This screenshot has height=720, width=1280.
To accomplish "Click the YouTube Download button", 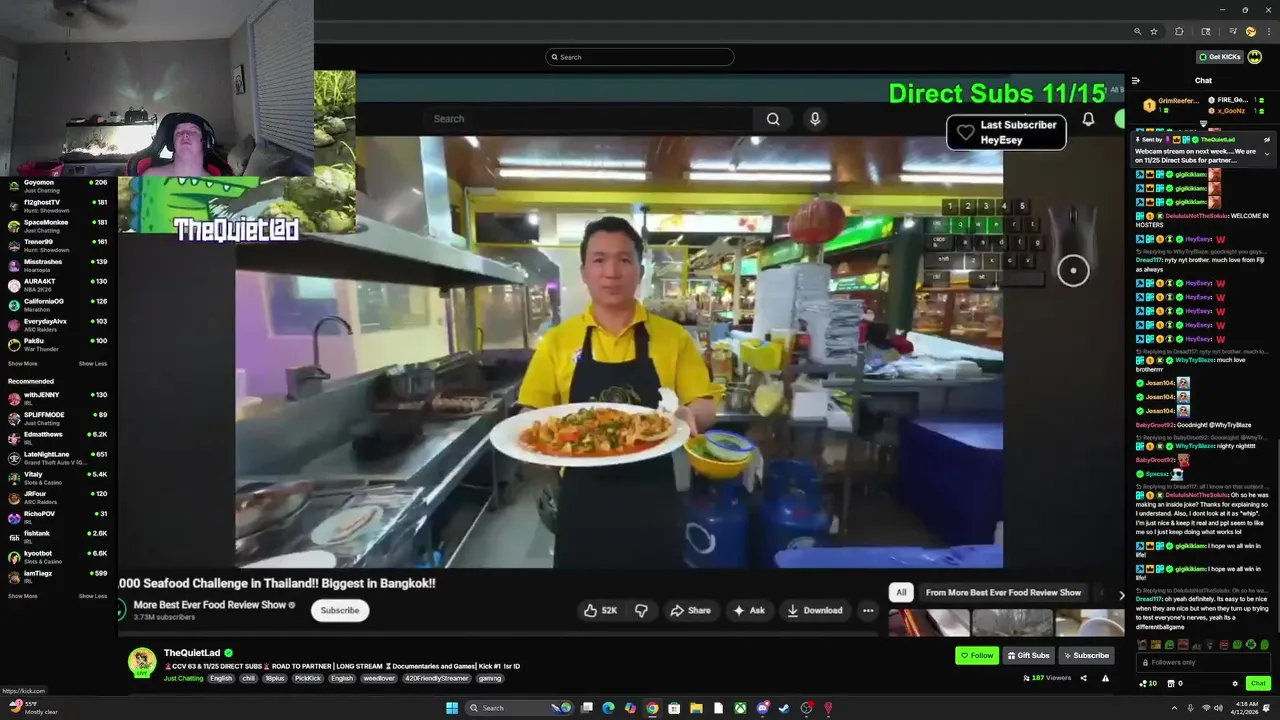I will point(814,610).
